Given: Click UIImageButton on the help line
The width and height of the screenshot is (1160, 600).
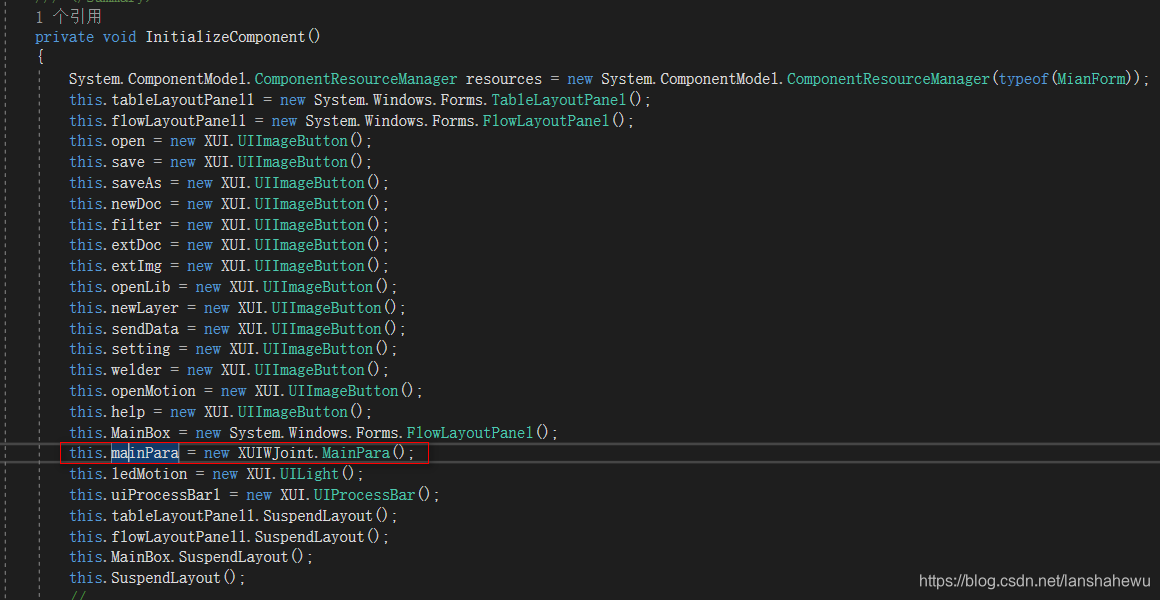Looking at the screenshot, I should [293, 411].
